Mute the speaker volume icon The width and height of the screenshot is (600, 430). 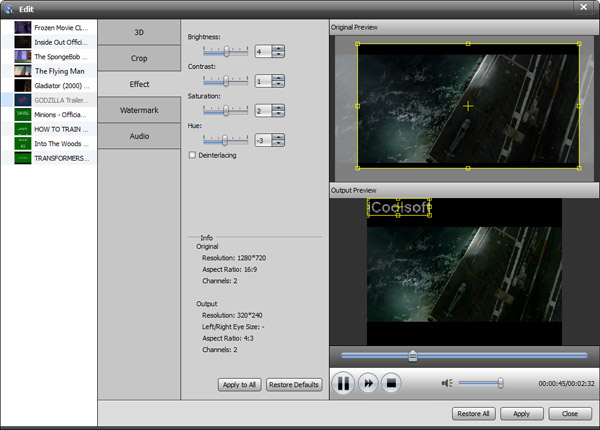(447, 383)
